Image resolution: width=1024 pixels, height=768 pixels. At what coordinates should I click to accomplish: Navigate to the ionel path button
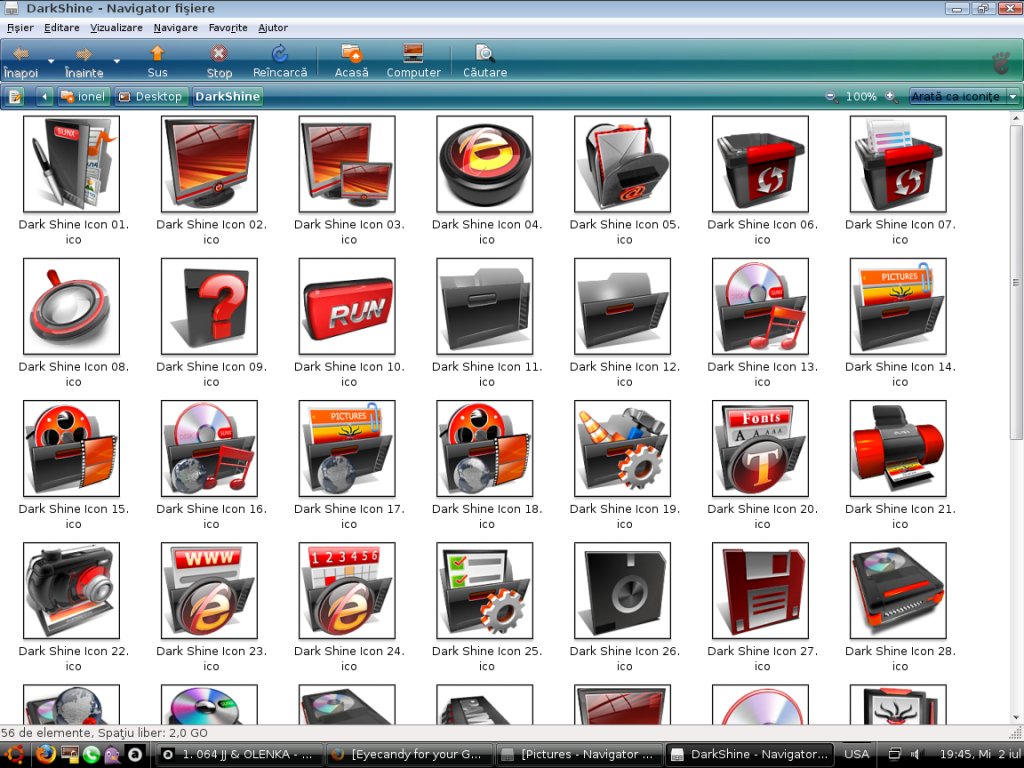click(83, 97)
